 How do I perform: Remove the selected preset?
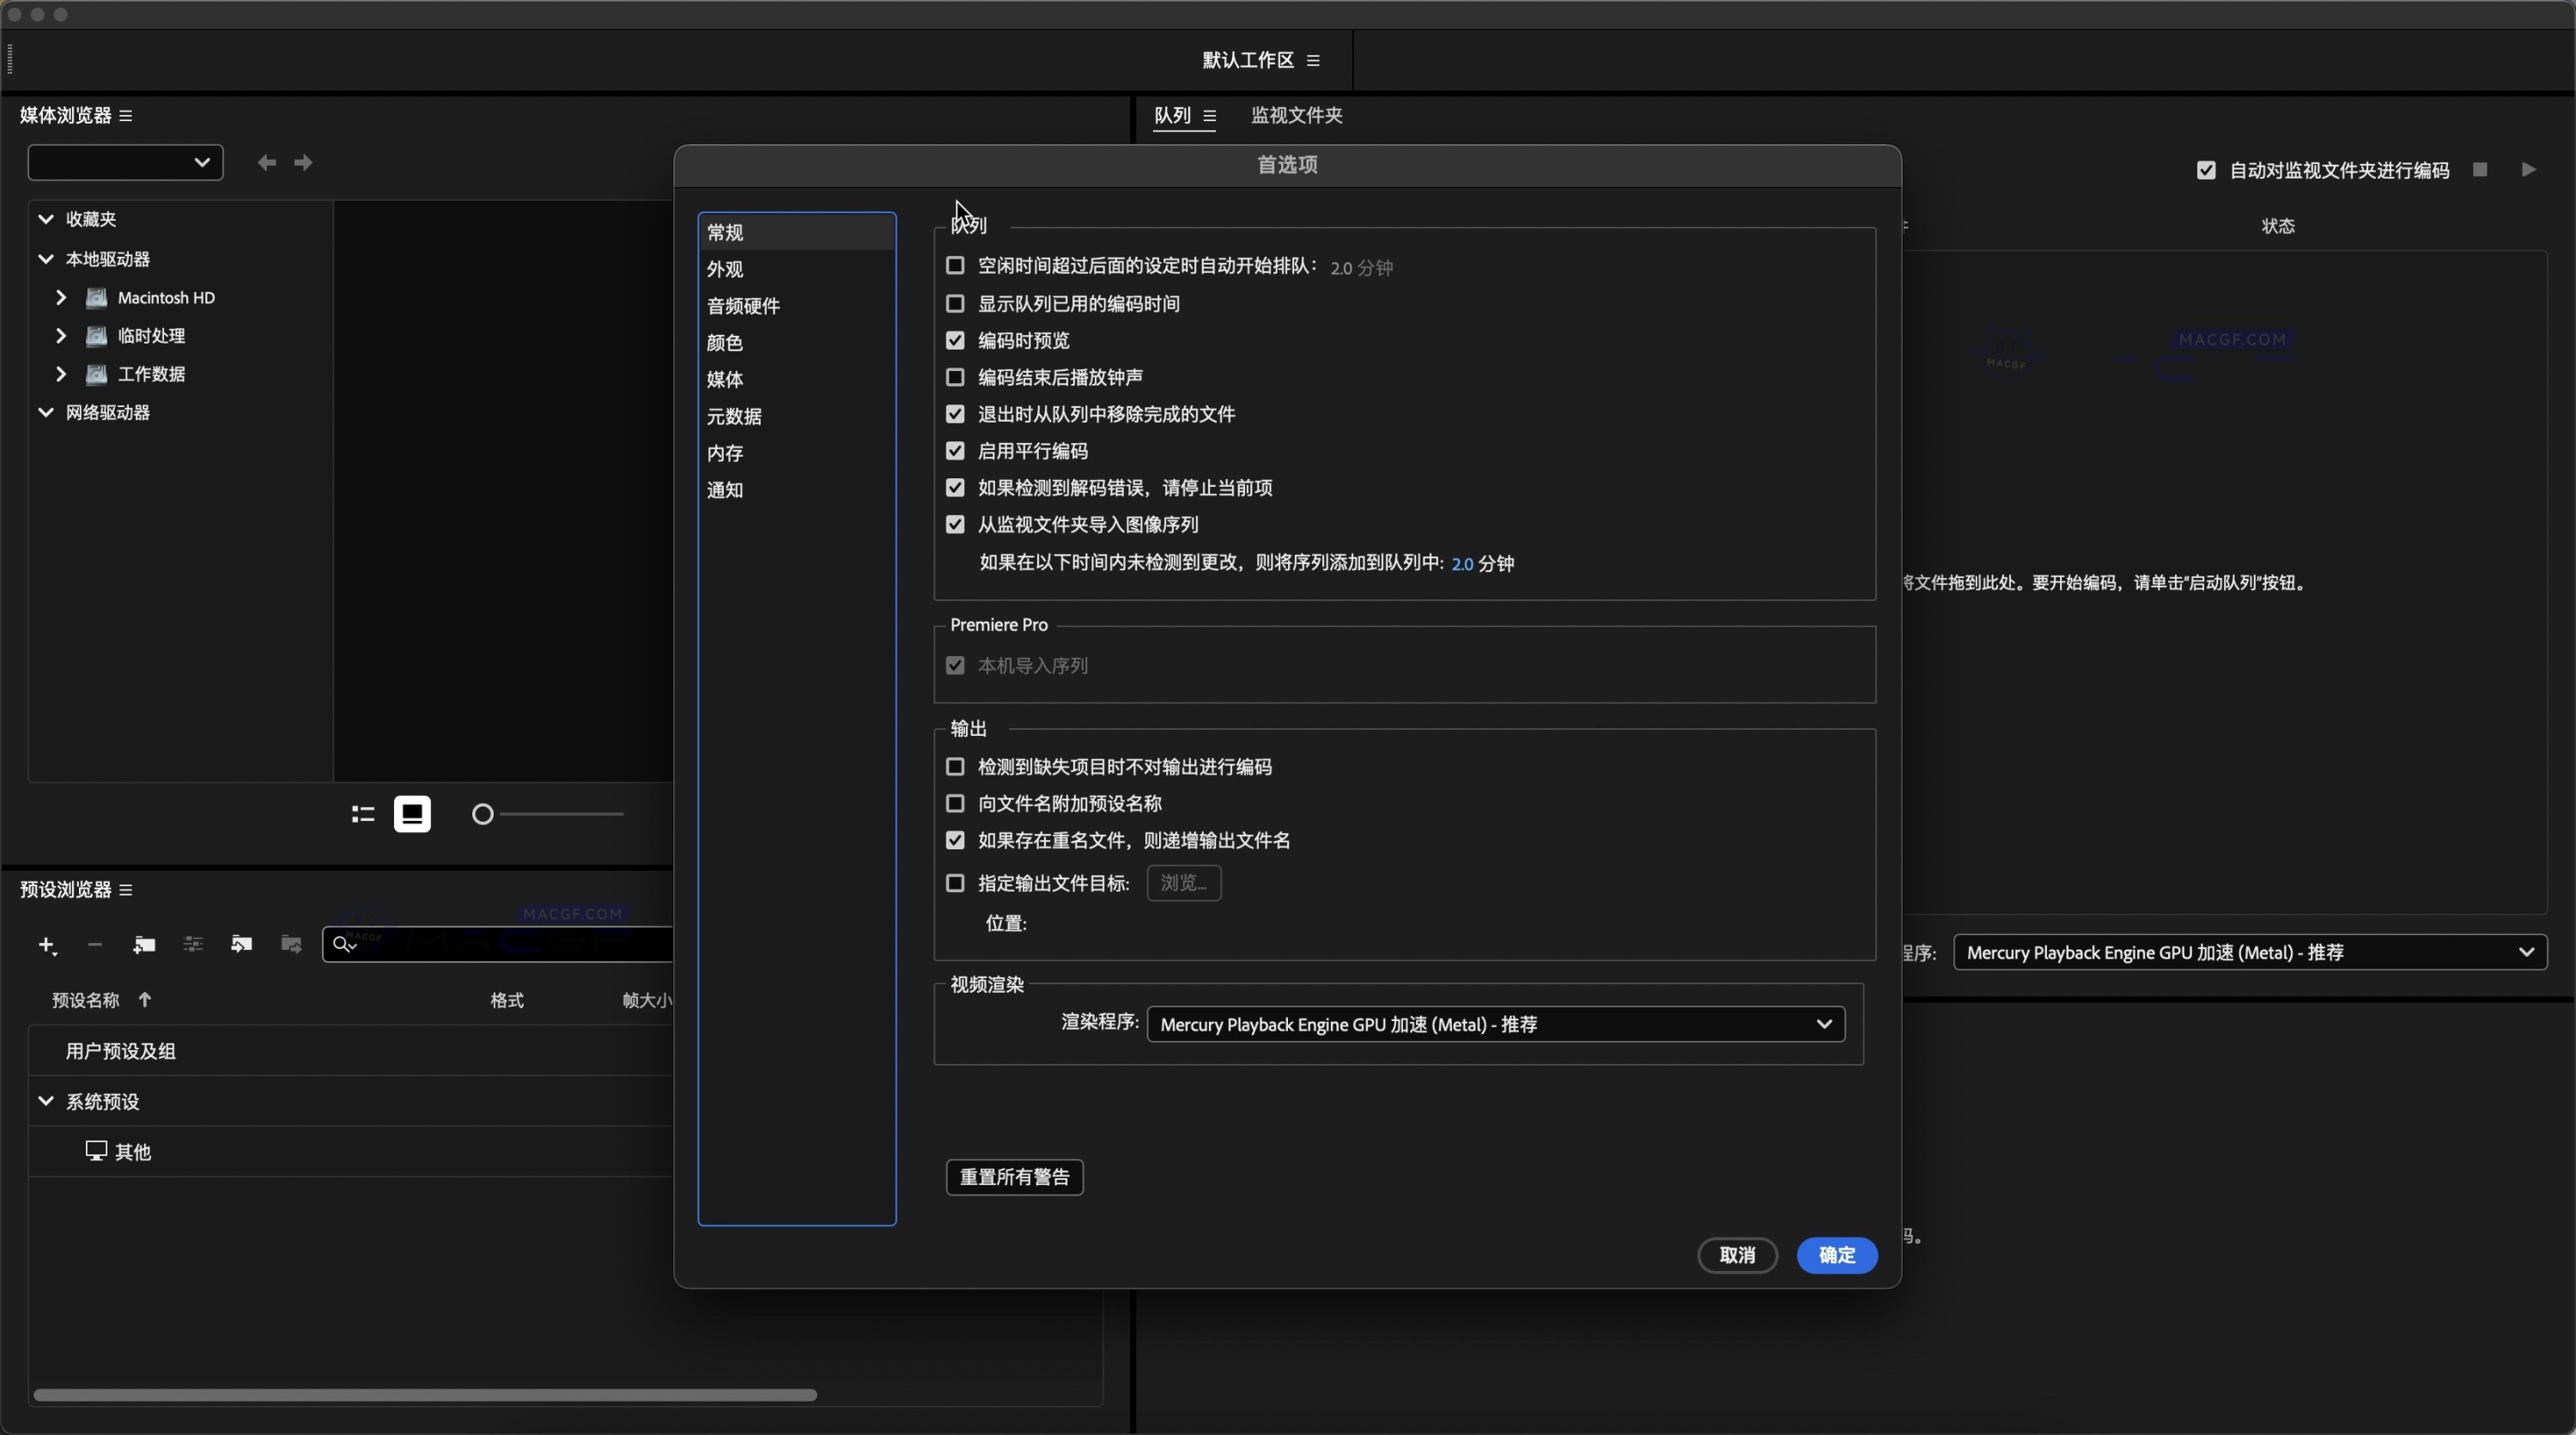tap(95, 945)
